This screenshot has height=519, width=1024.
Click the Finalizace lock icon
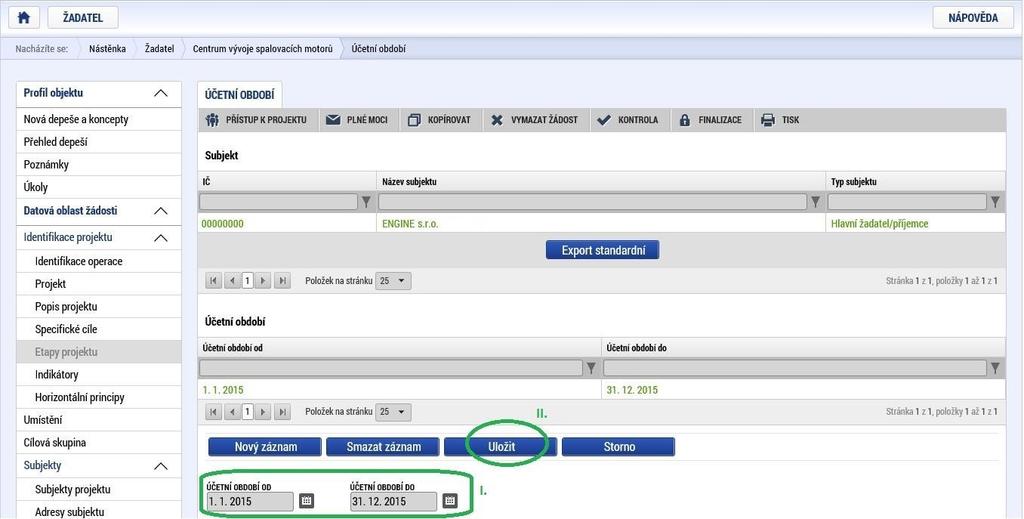(684, 120)
